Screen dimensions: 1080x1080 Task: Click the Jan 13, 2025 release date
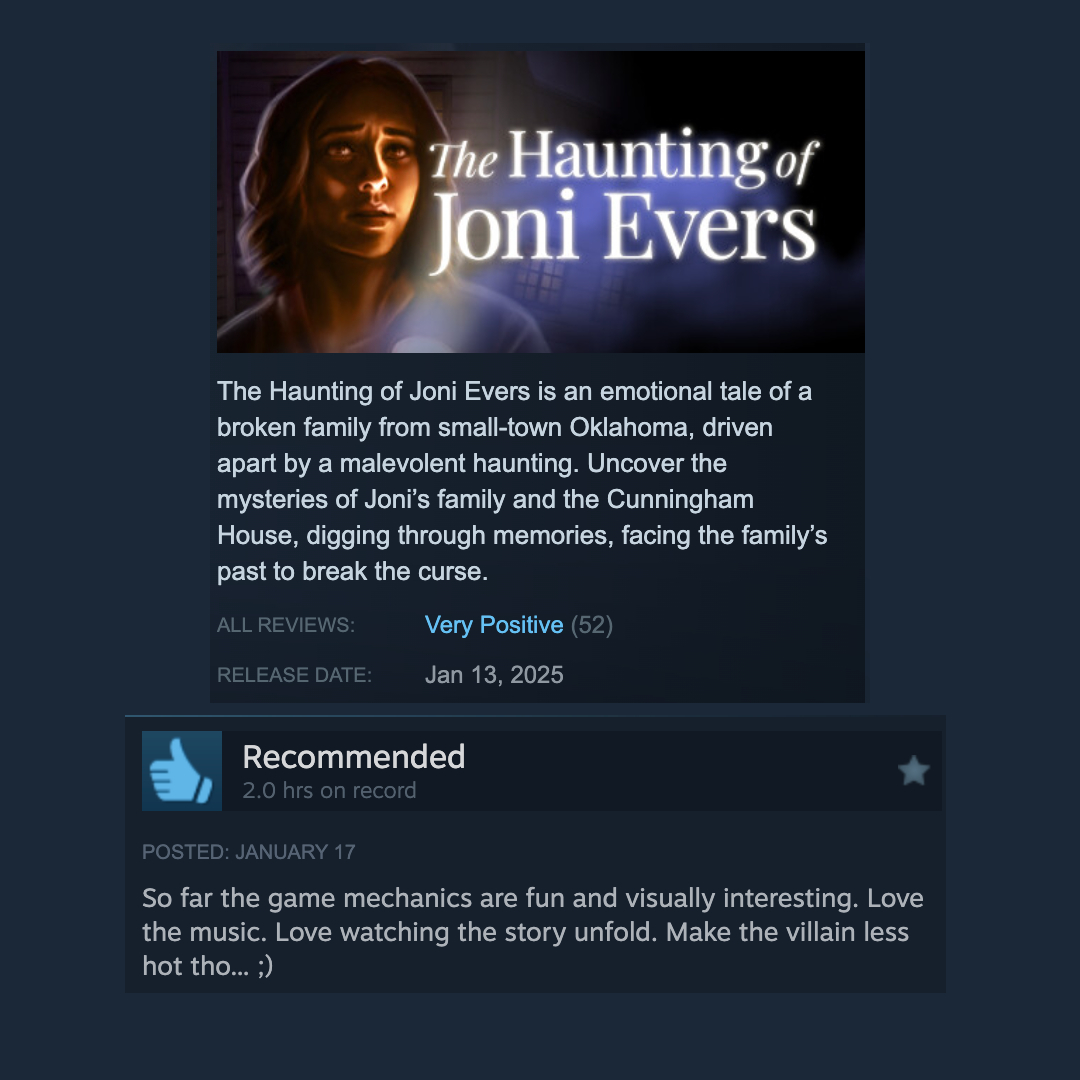click(x=494, y=674)
